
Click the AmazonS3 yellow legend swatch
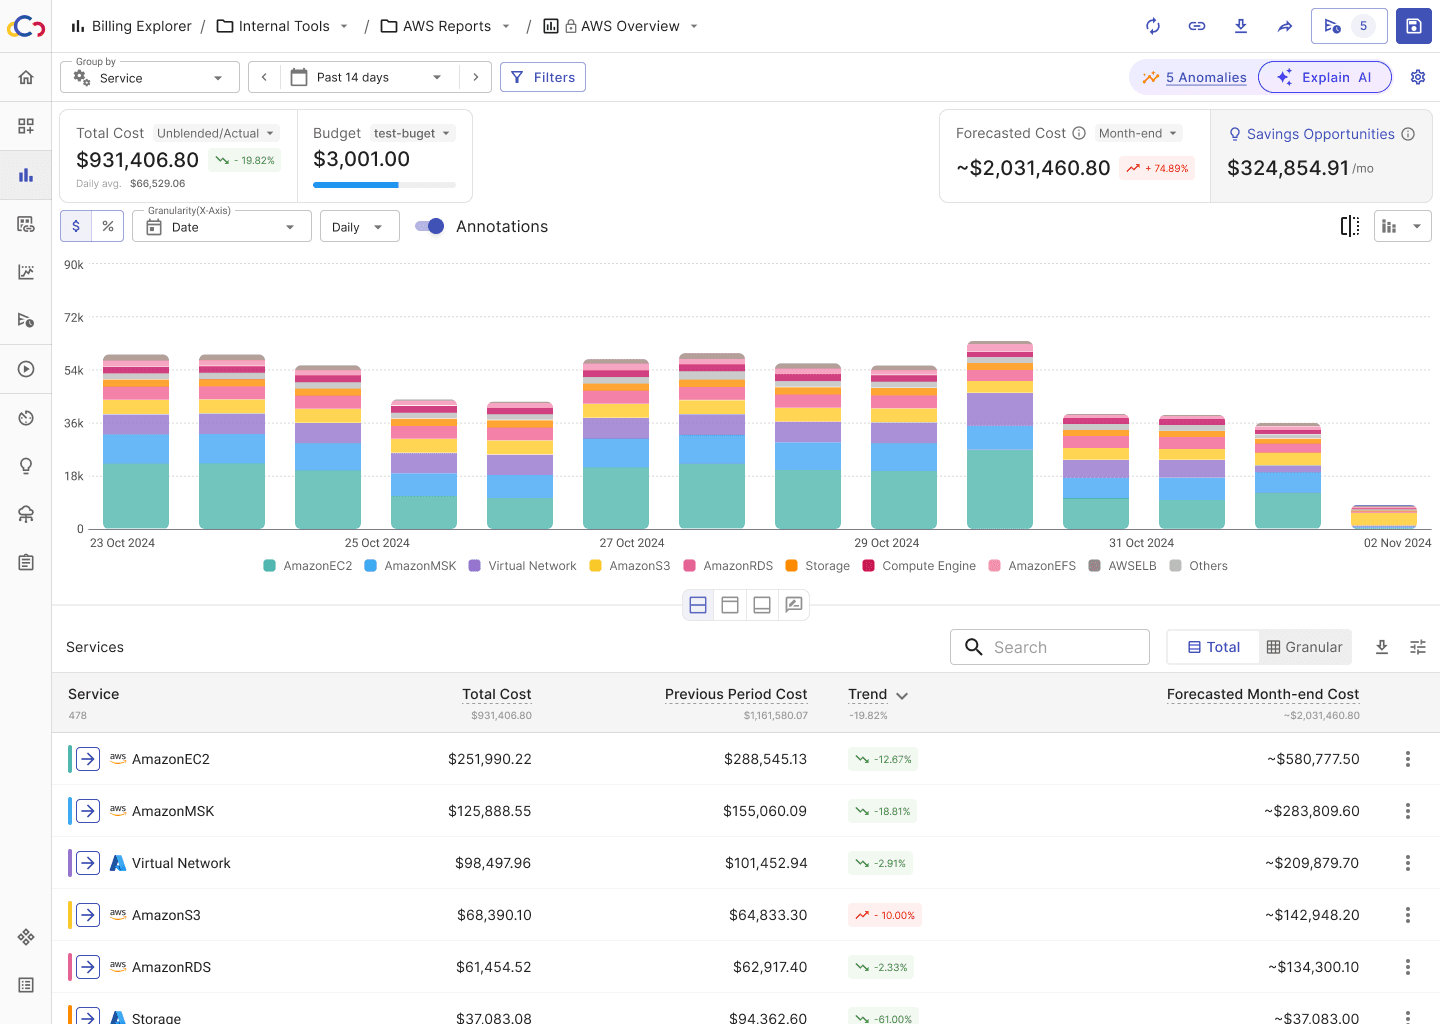pyautogui.click(x=596, y=566)
